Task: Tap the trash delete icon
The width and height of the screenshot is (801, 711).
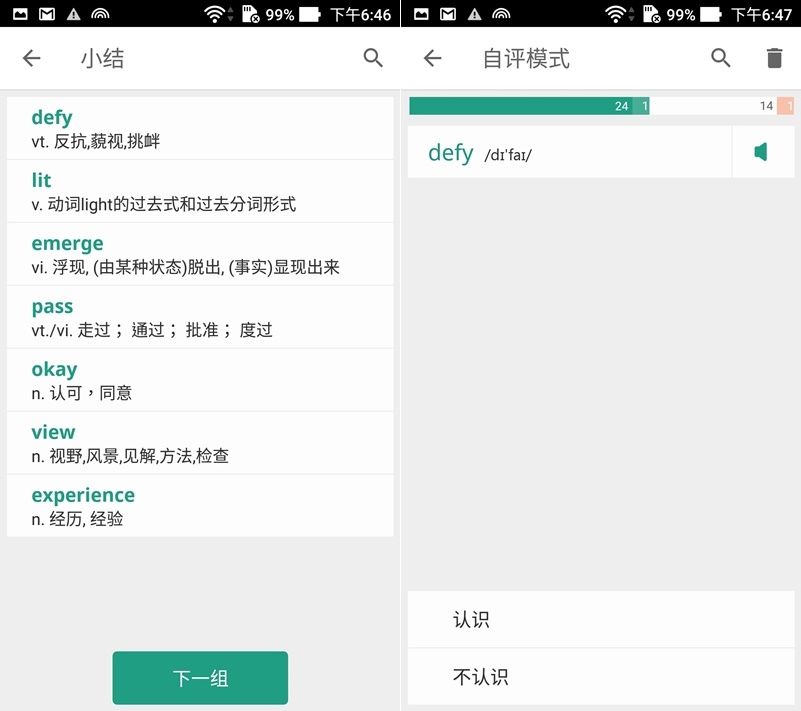Action: (x=774, y=58)
